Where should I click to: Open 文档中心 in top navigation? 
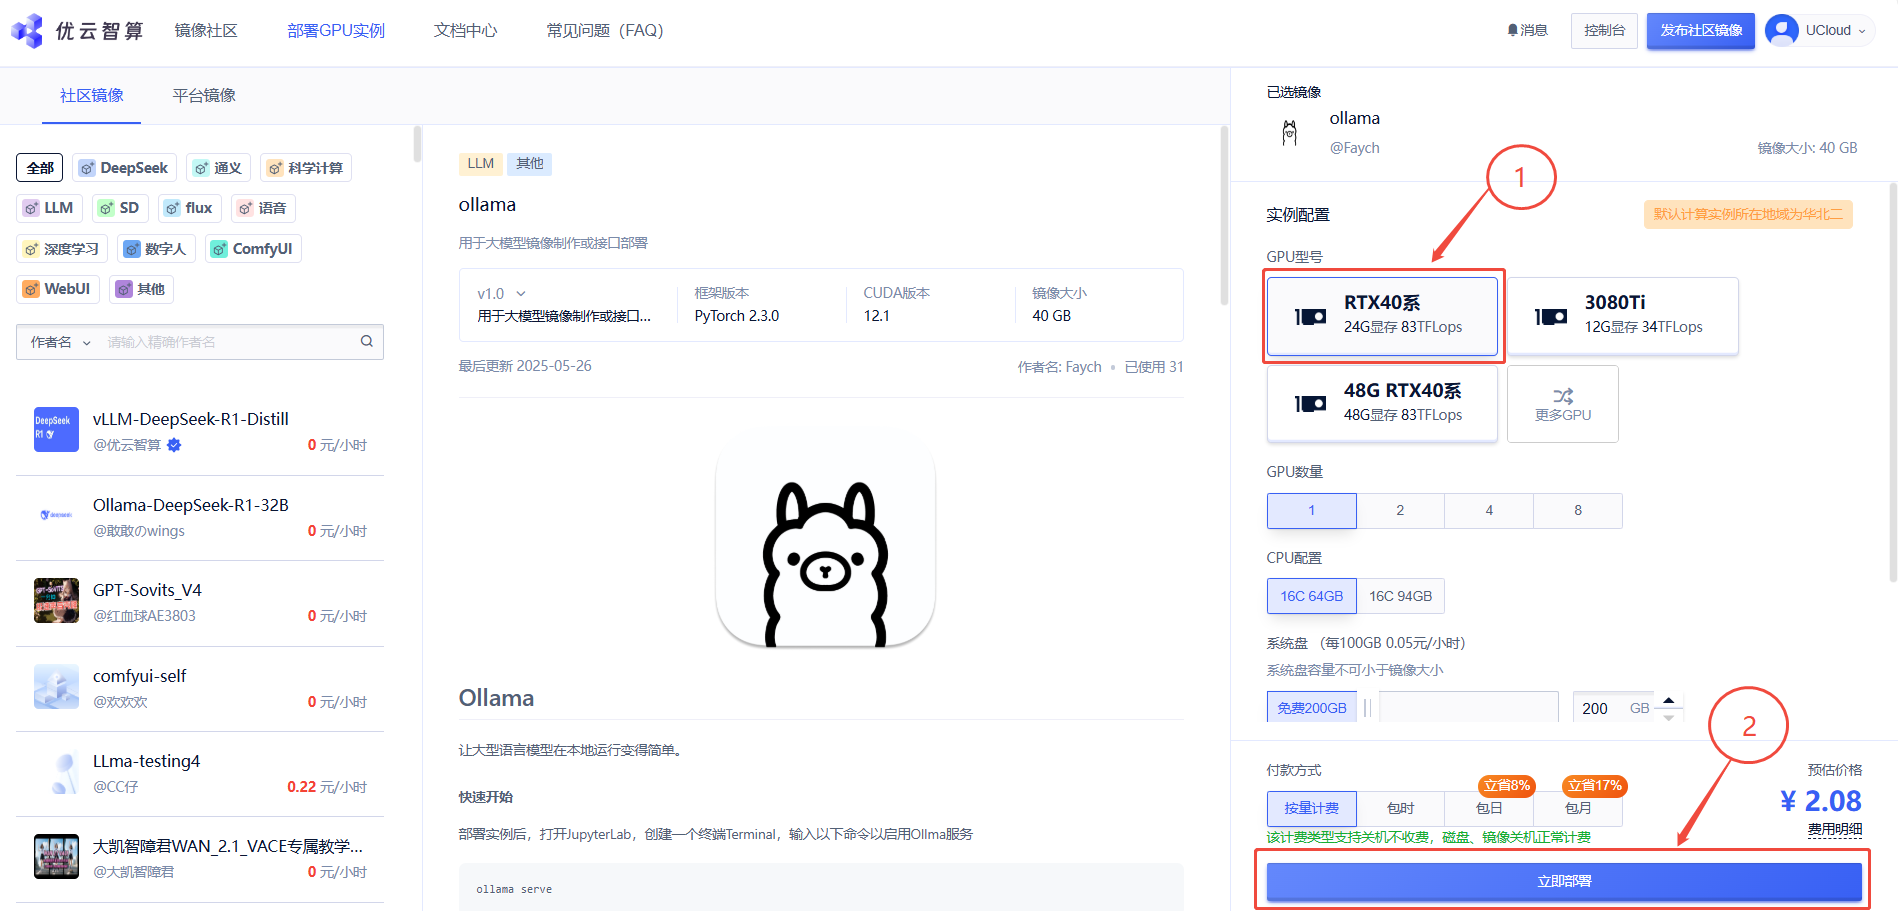[465, 30]
